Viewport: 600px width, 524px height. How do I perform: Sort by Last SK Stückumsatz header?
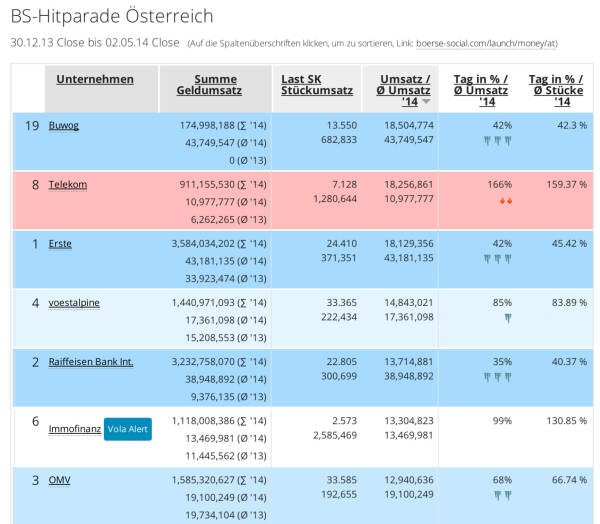[317, 85]
